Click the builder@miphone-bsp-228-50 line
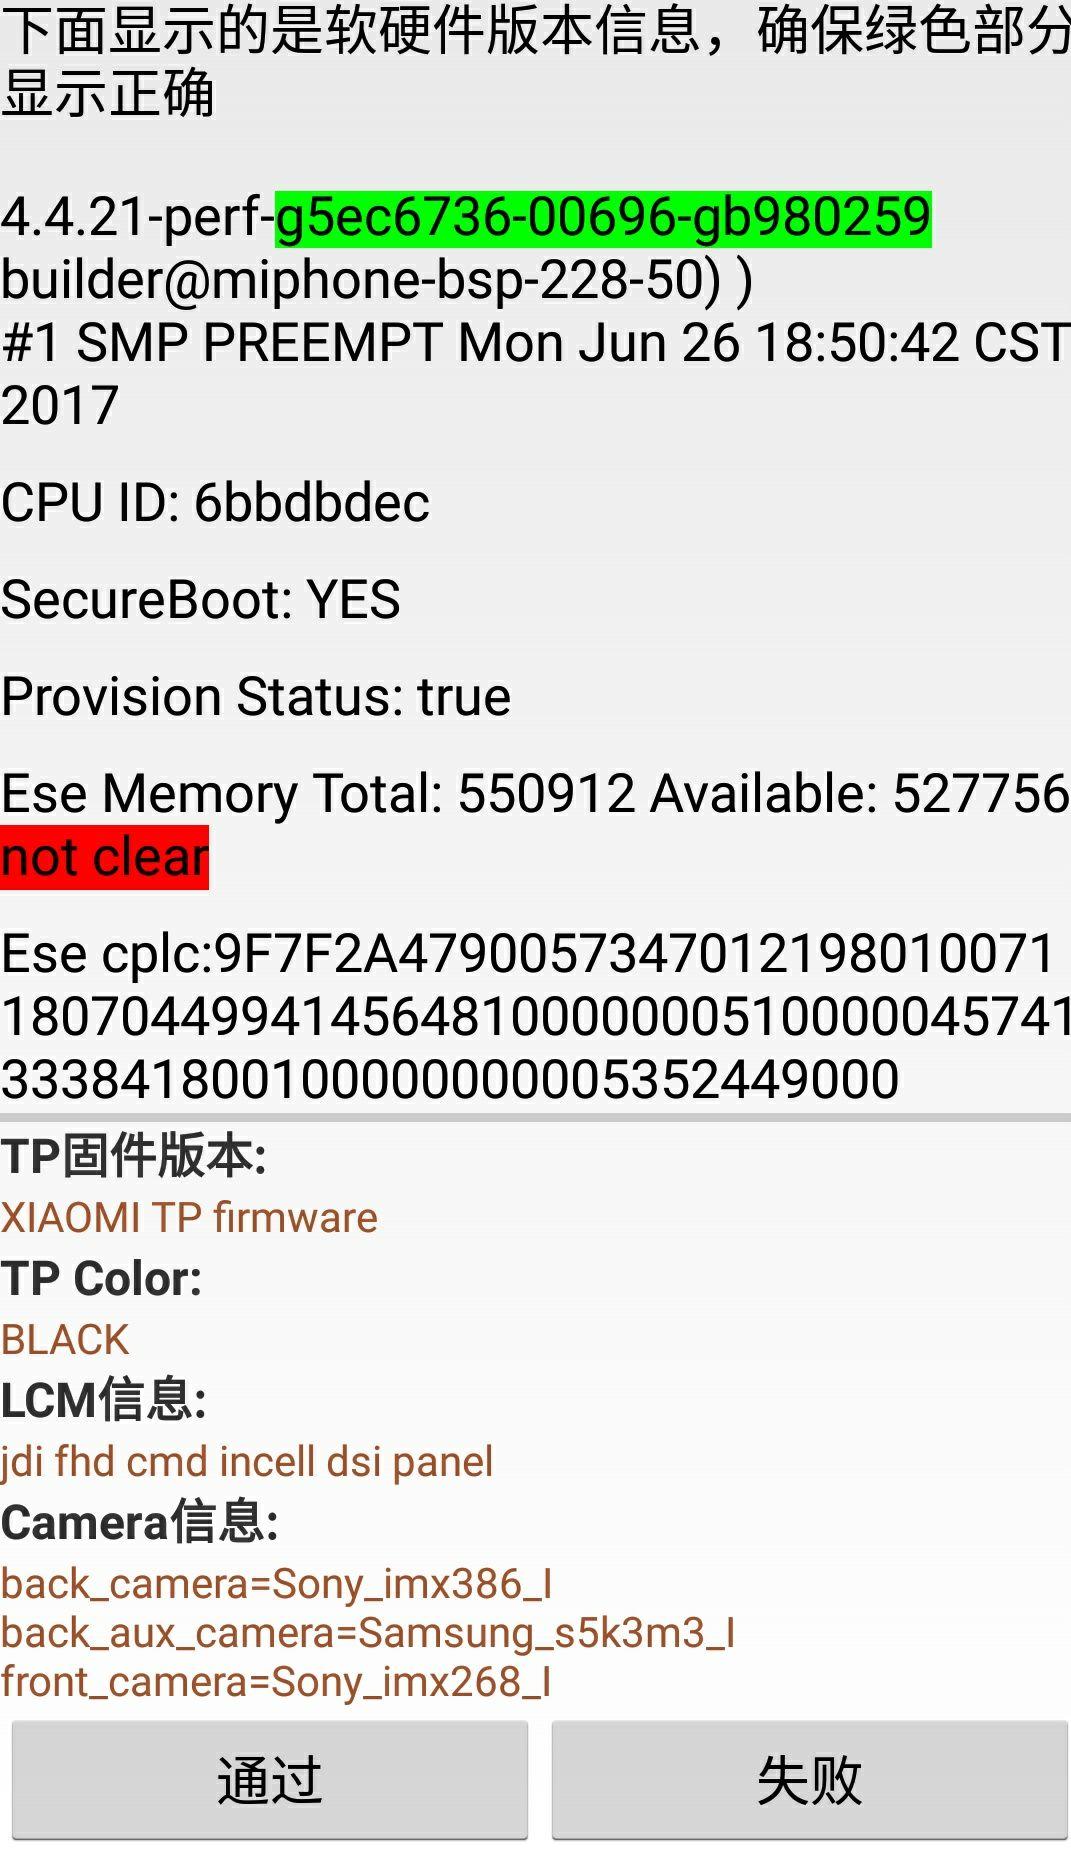 377,280
